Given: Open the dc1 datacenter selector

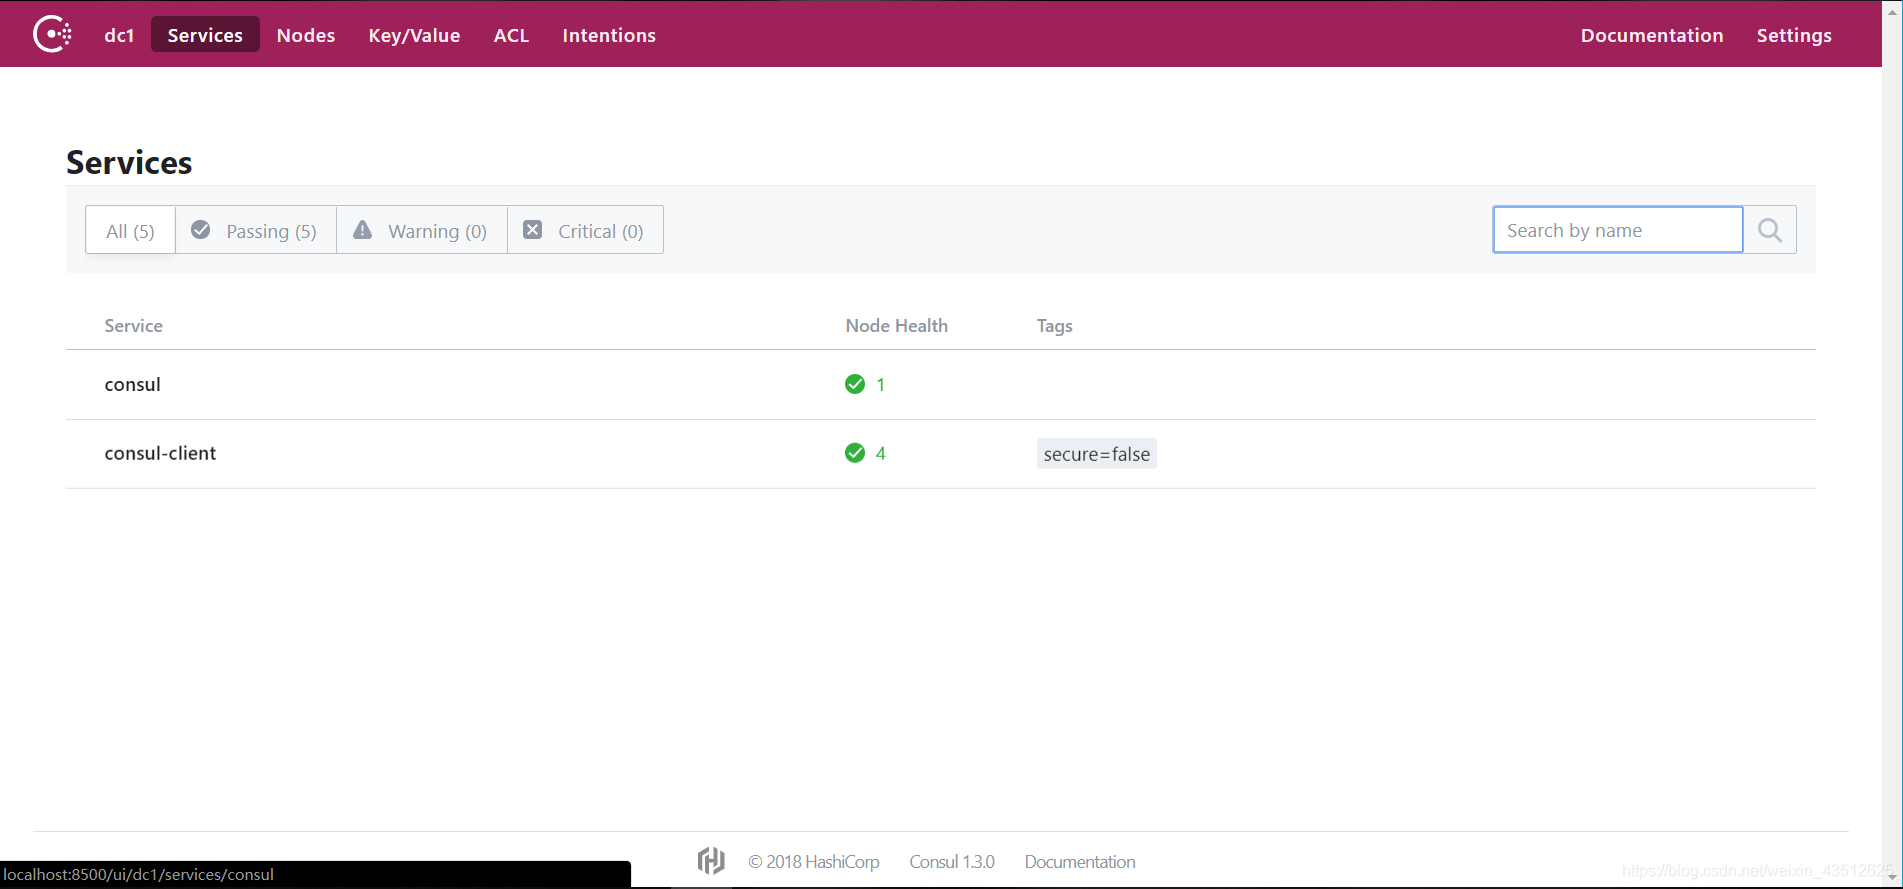Looking at the screenshot, I should [x=119, y=35].
